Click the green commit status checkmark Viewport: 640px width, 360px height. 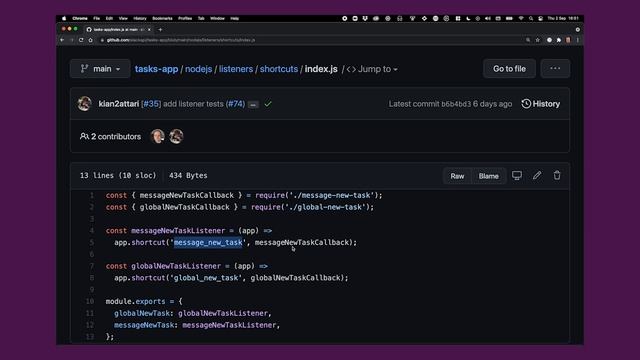[x=268, y=104]
